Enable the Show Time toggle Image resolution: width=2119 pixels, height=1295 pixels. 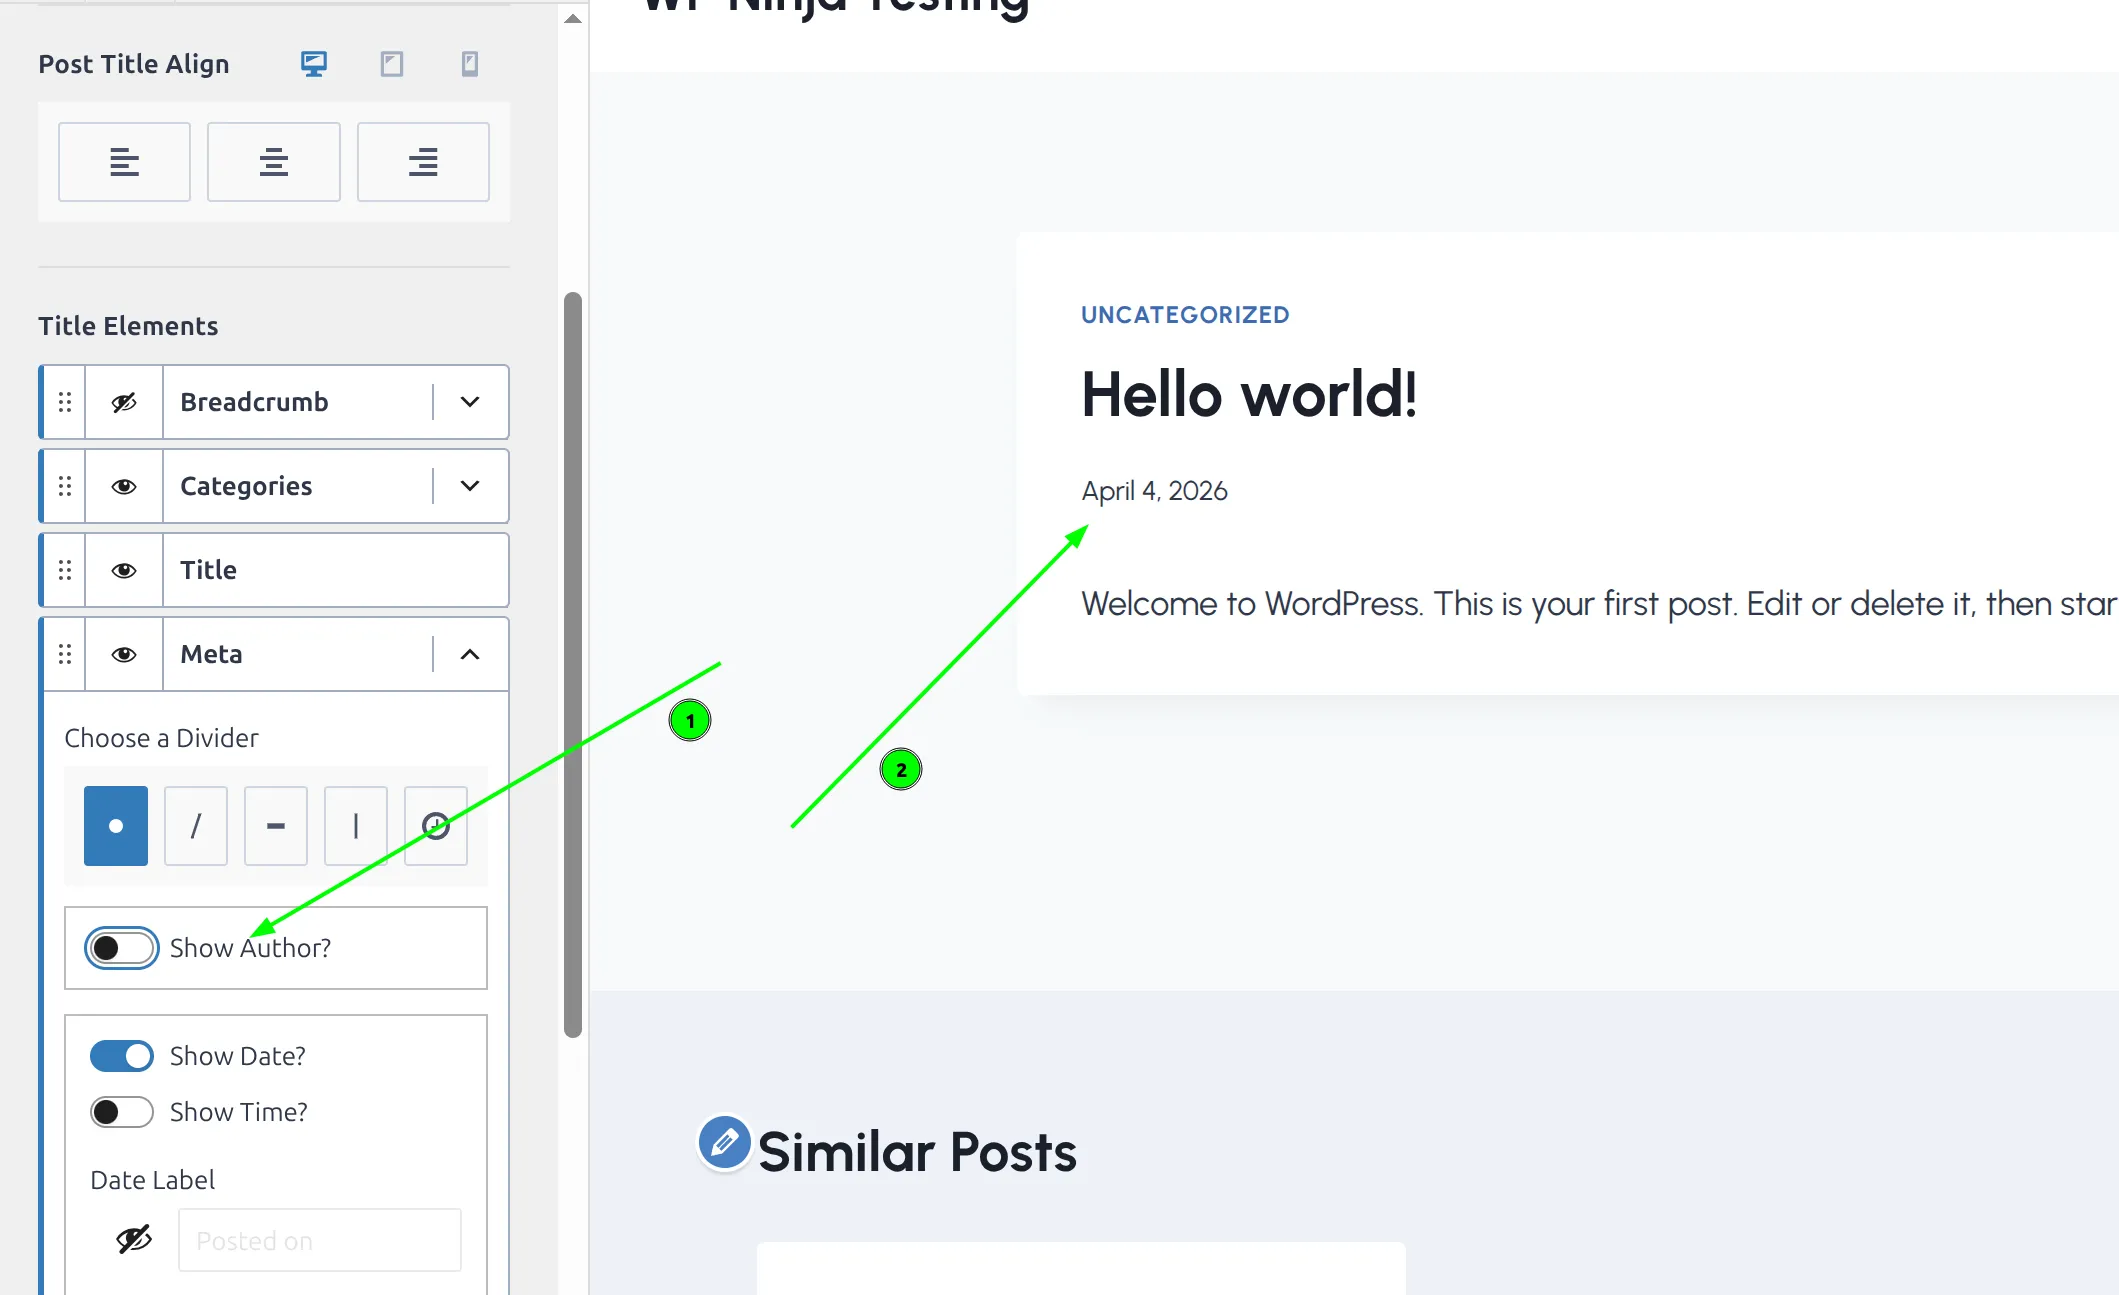pyautogui.click(x=121, y=1112)
